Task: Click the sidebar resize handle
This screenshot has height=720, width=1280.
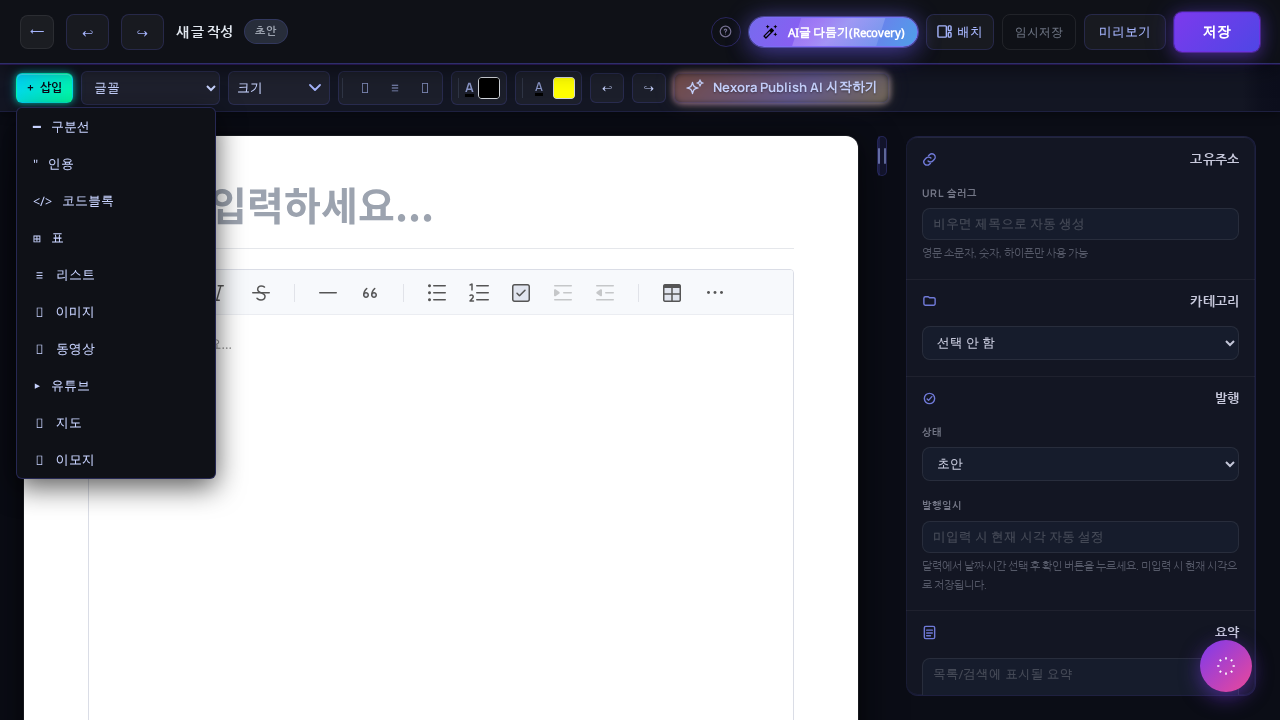Action: [882, 156]
